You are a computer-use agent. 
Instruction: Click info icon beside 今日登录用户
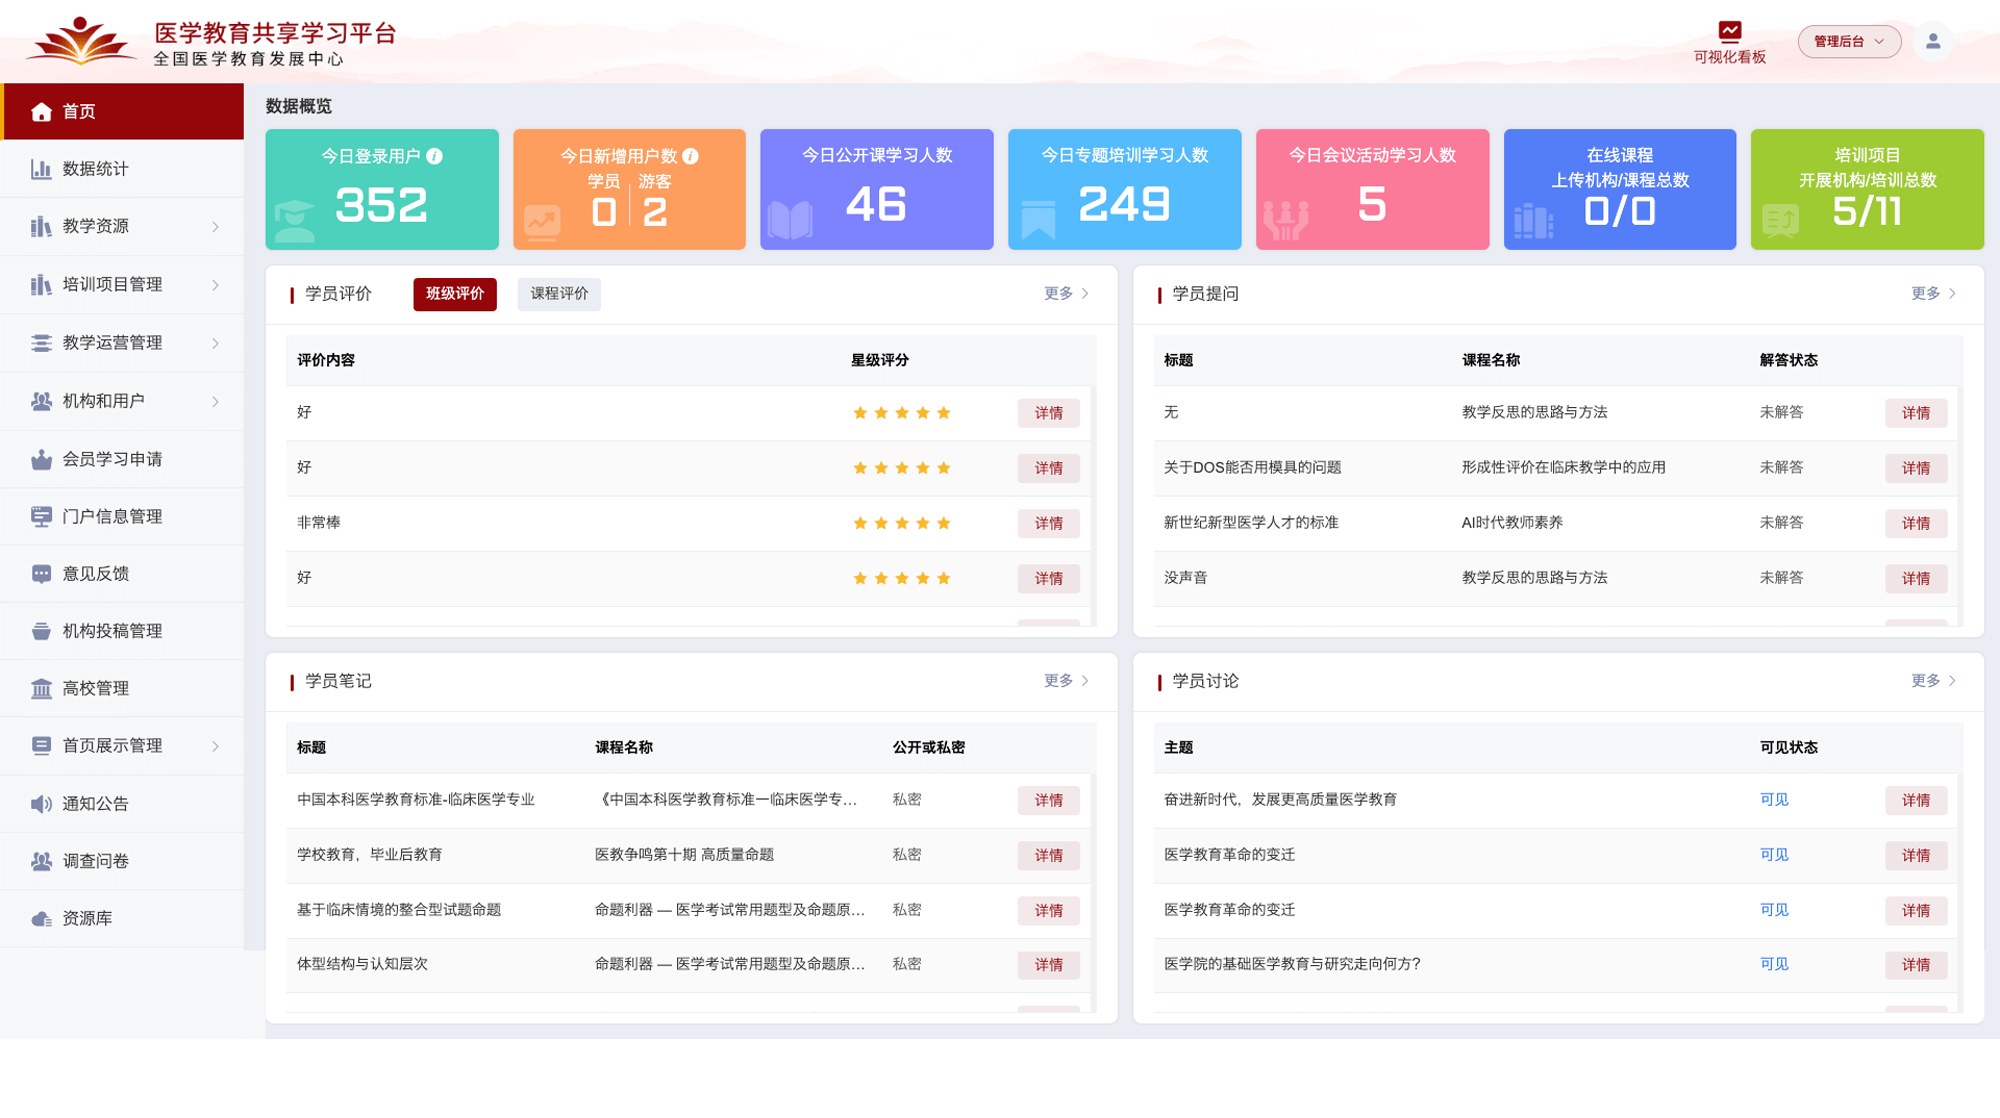[x=434, y=156]
